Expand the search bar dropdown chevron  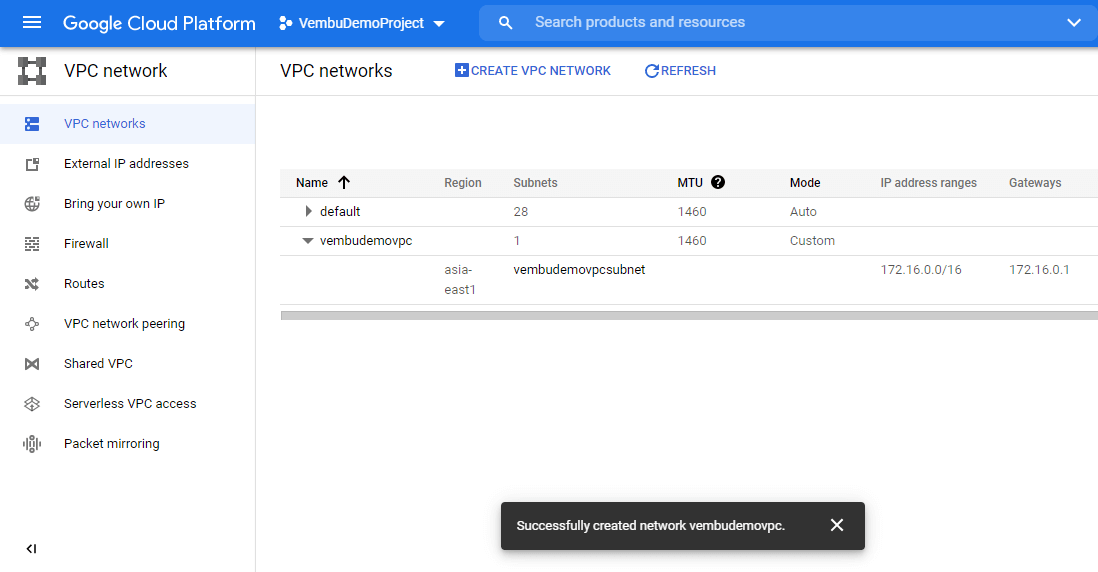pyautogui.click(x=1073, y=22)
